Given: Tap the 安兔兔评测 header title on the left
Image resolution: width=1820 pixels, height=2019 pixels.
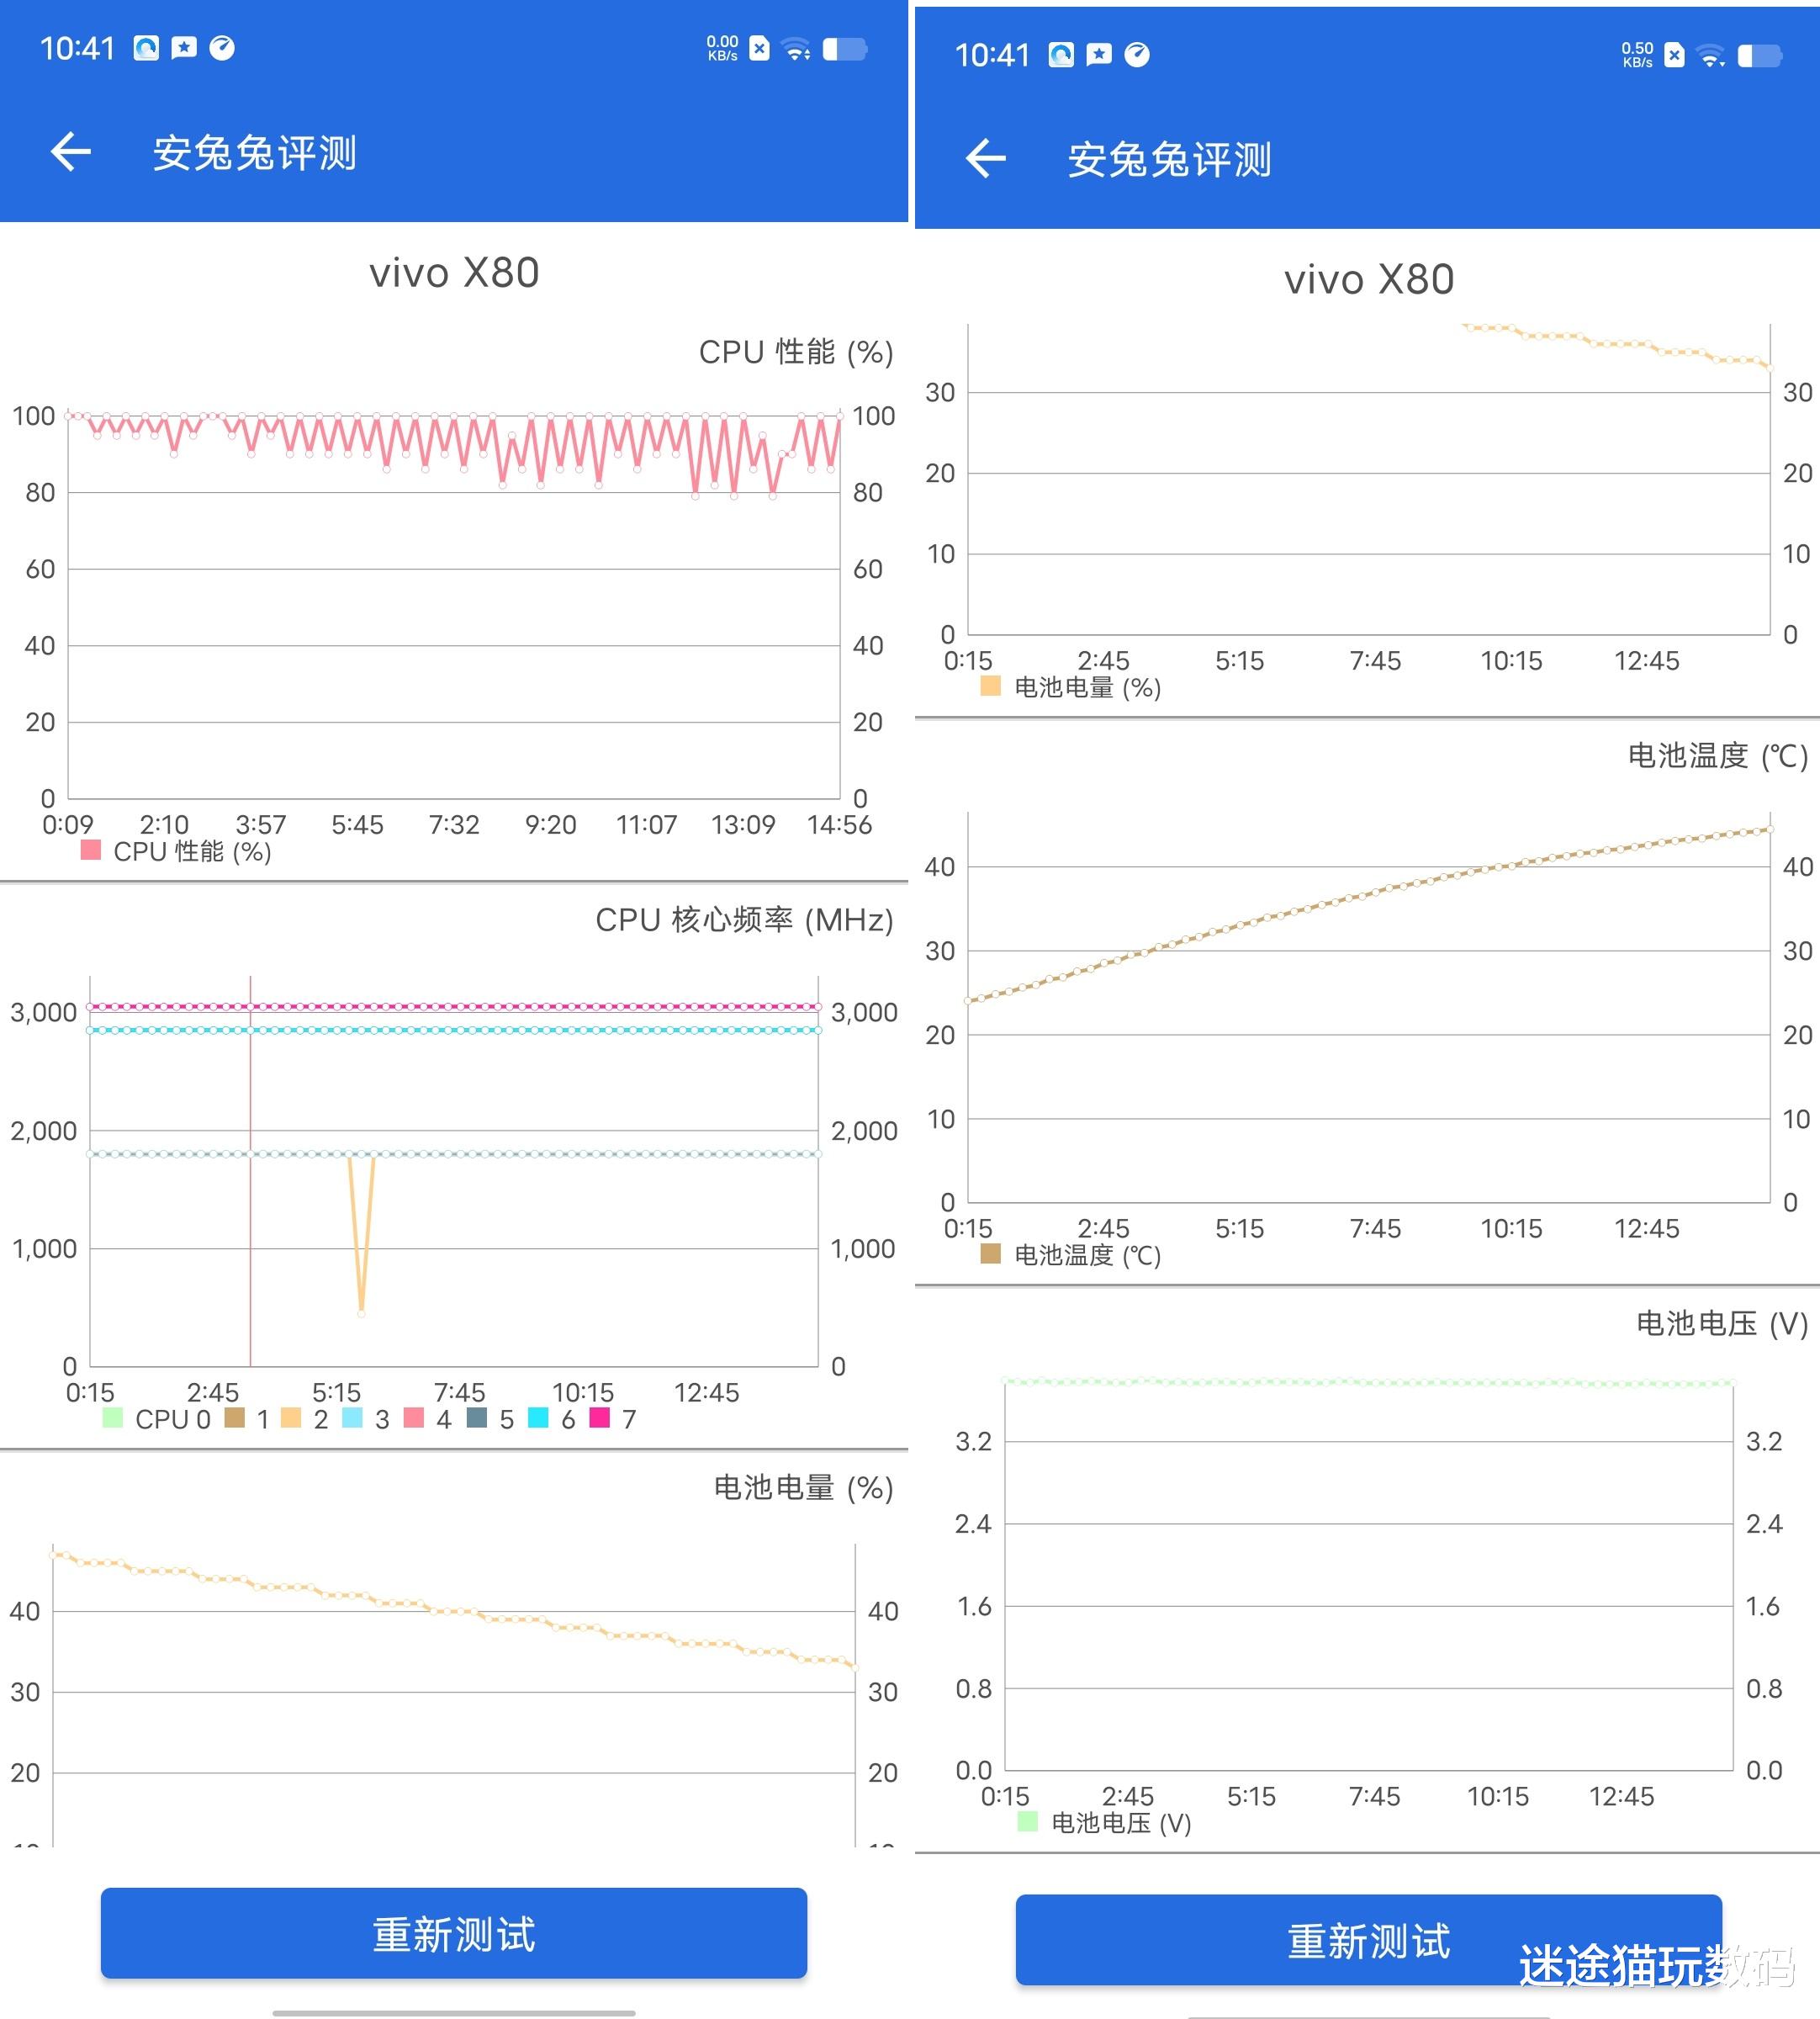Looking at the screenshot, I should pos(254,153).
